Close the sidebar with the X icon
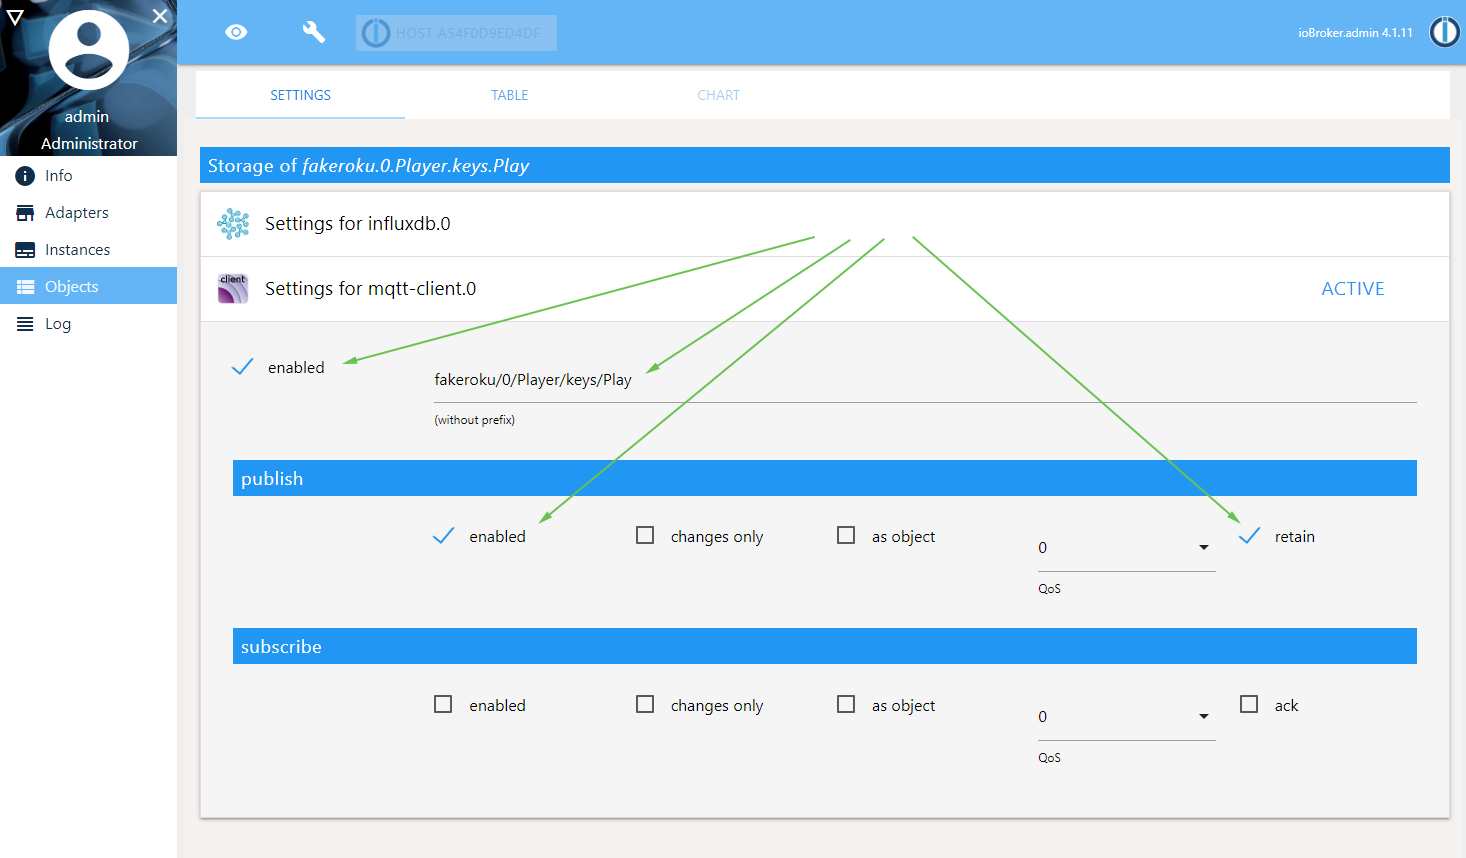This screenshot has width=1466, height=858. click(160, 16)
